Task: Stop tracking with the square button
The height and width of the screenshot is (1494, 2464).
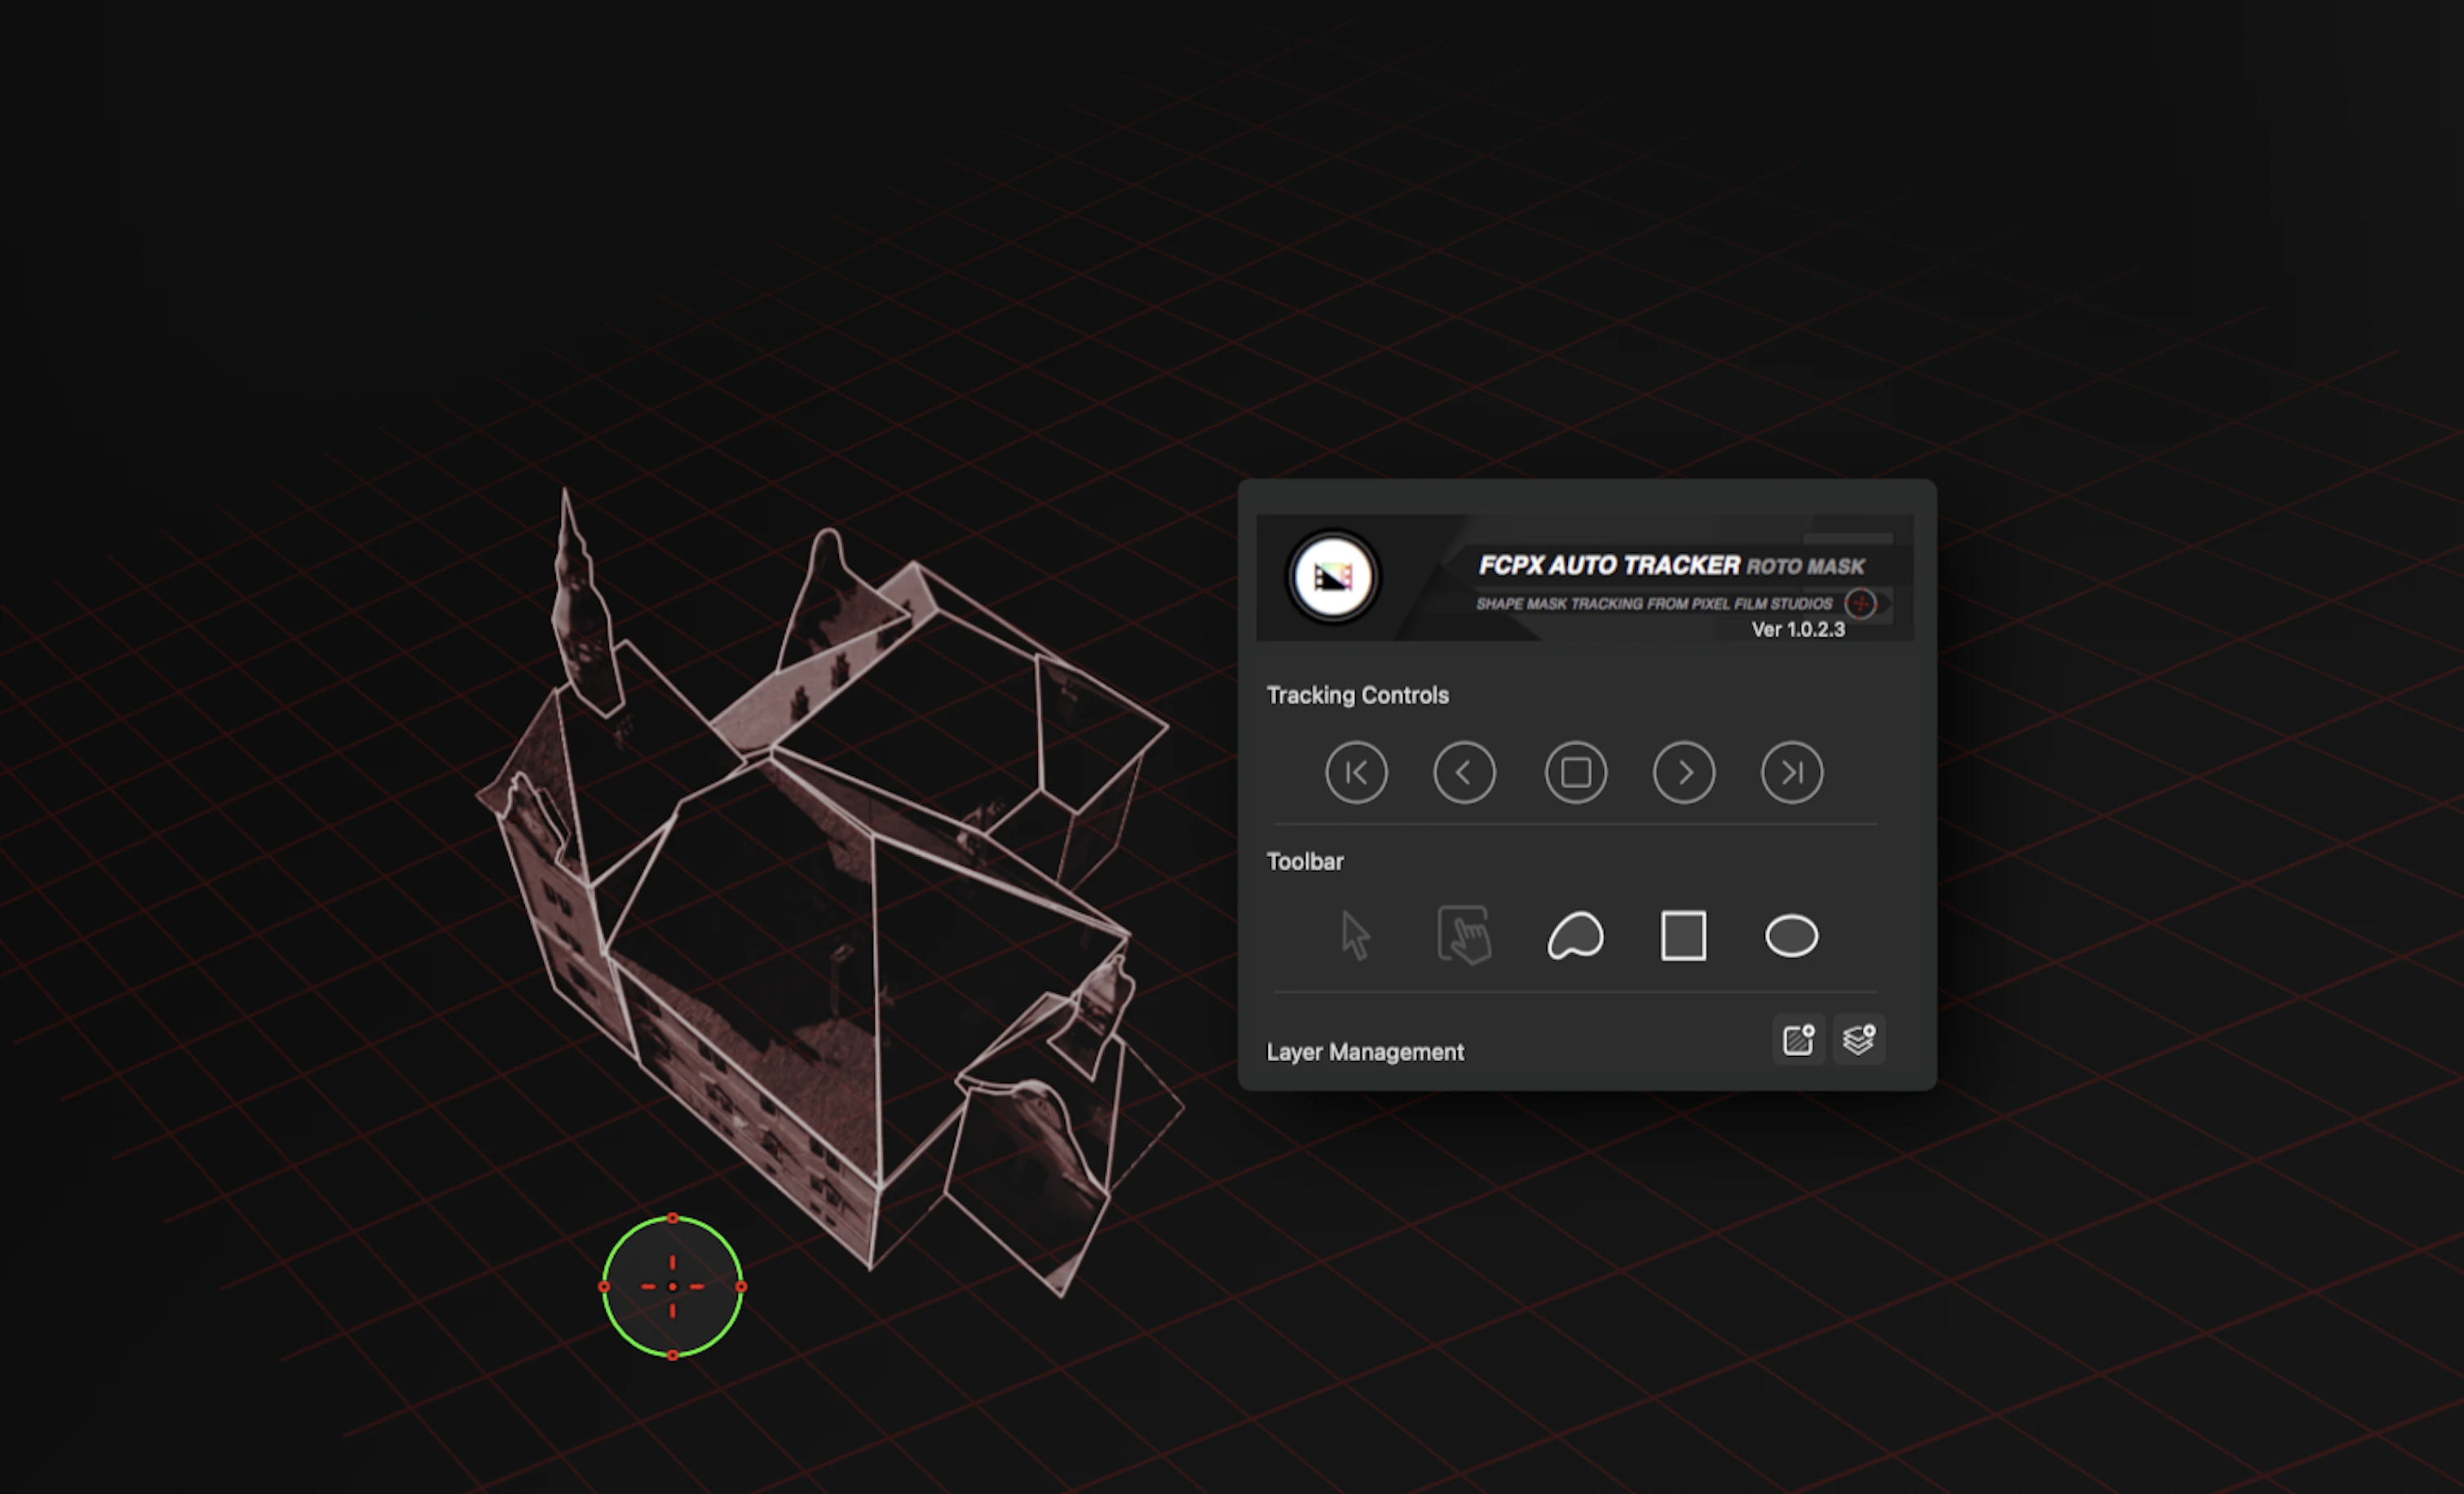Action: [x=1576, y=772]
